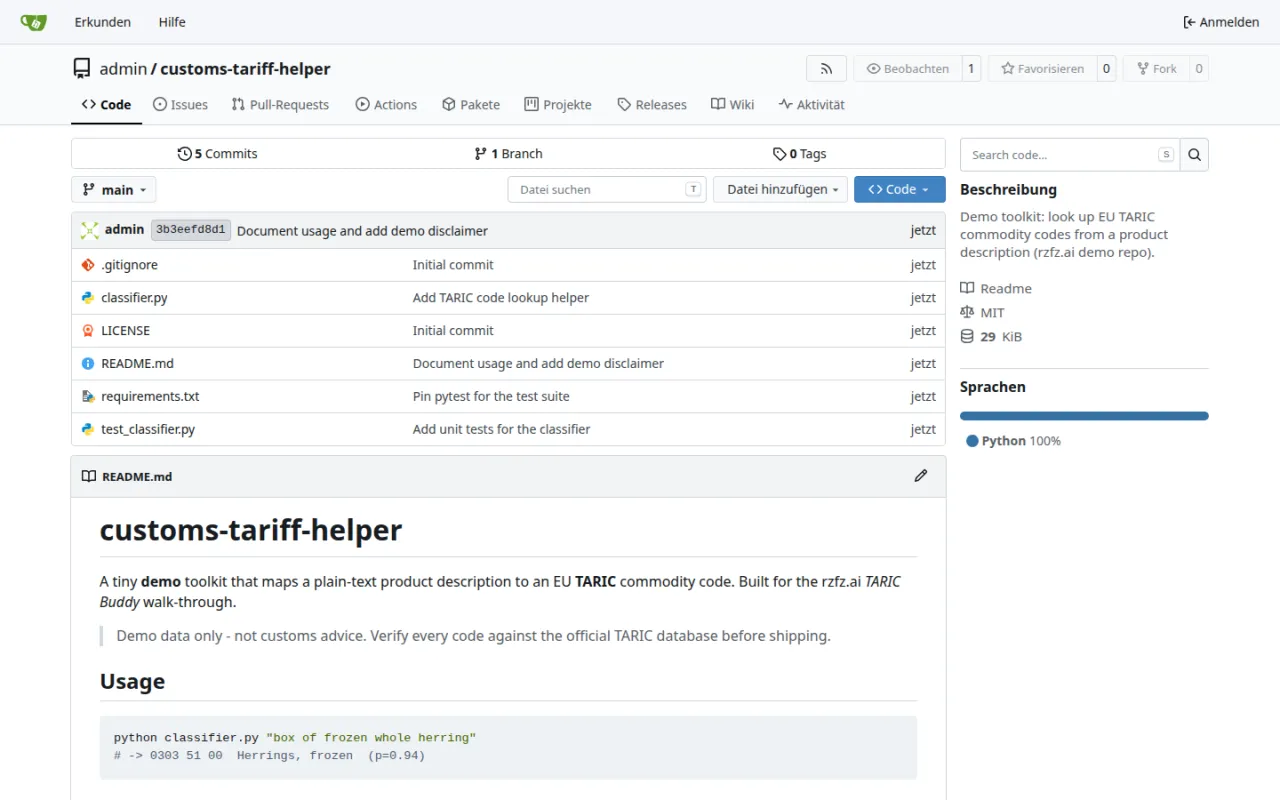This screenshot has height=800, width=1280.
Task: Click the search magnifier button
Action: click(x=1194, y=155)
